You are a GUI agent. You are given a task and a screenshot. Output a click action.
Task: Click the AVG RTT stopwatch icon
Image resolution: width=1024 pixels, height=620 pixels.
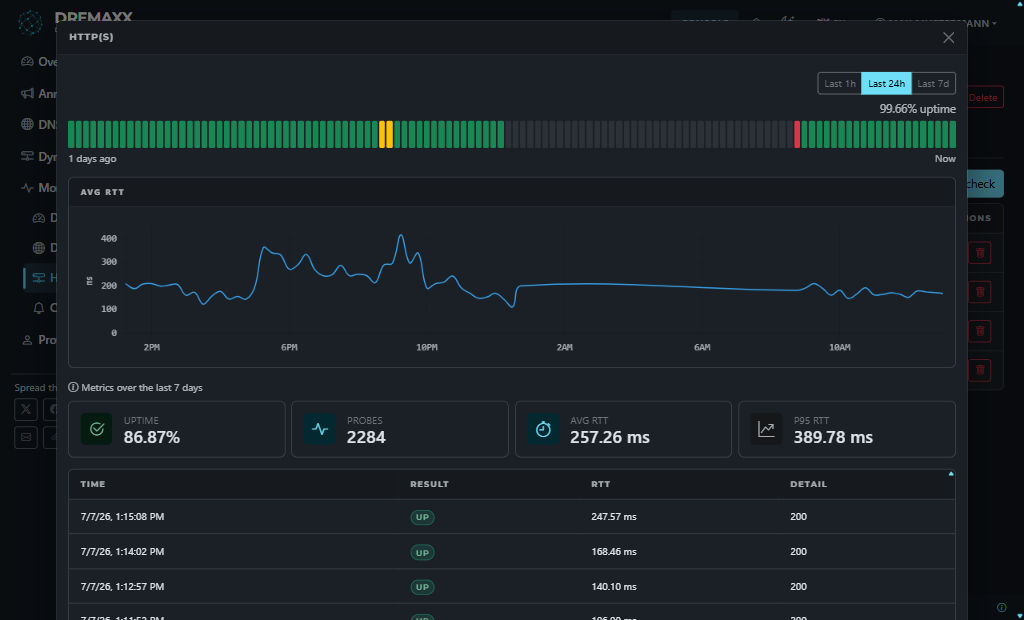[x=543, y=429]
